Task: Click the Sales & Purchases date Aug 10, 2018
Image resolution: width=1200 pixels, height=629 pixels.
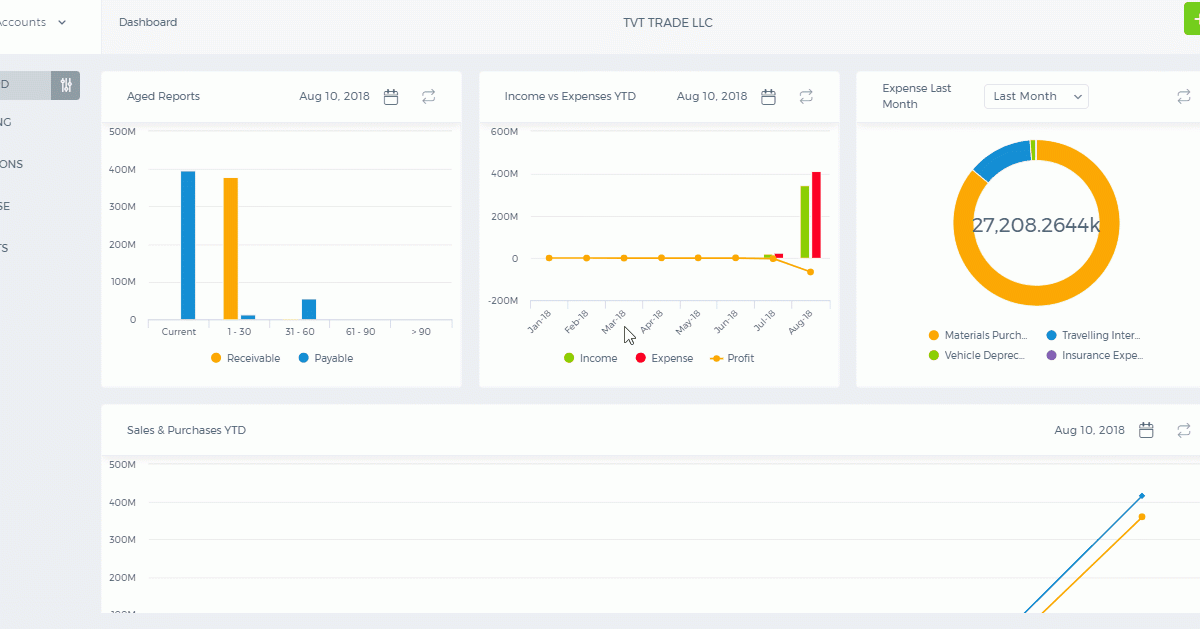Action: (x=1090, y=430)
